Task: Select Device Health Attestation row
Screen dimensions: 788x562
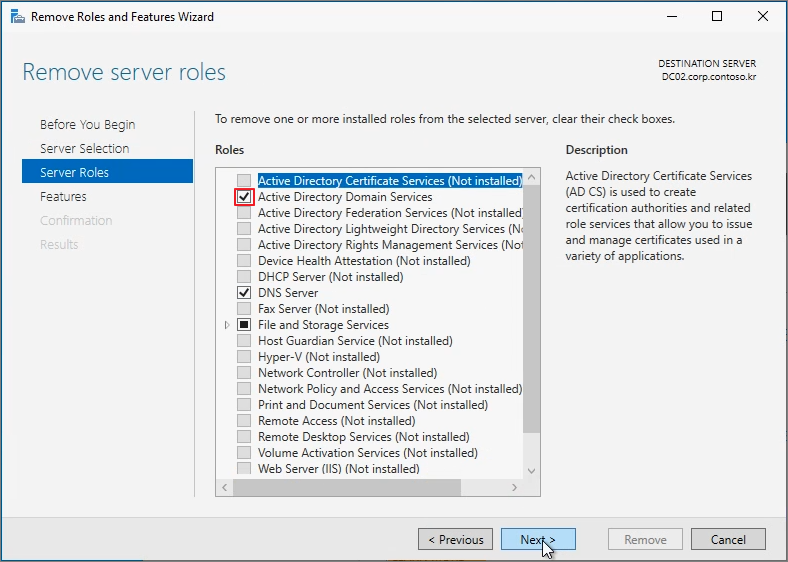Action: tap(364, 261)
